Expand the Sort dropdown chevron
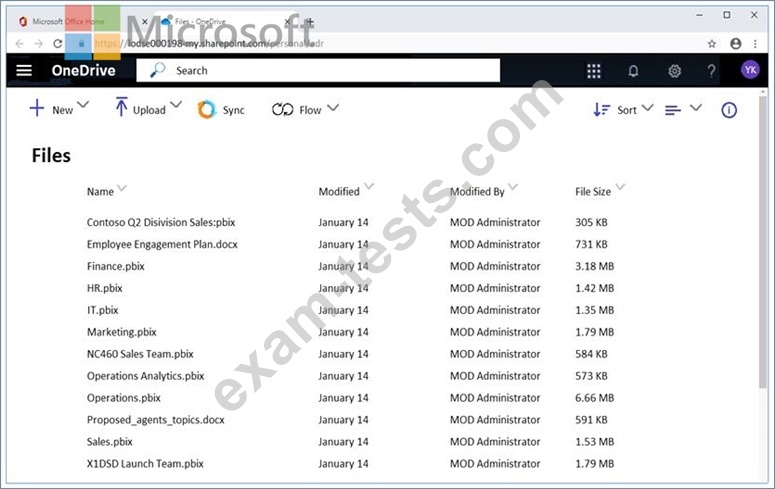Viewport: 775px width, 489px height. pos(647,107)
